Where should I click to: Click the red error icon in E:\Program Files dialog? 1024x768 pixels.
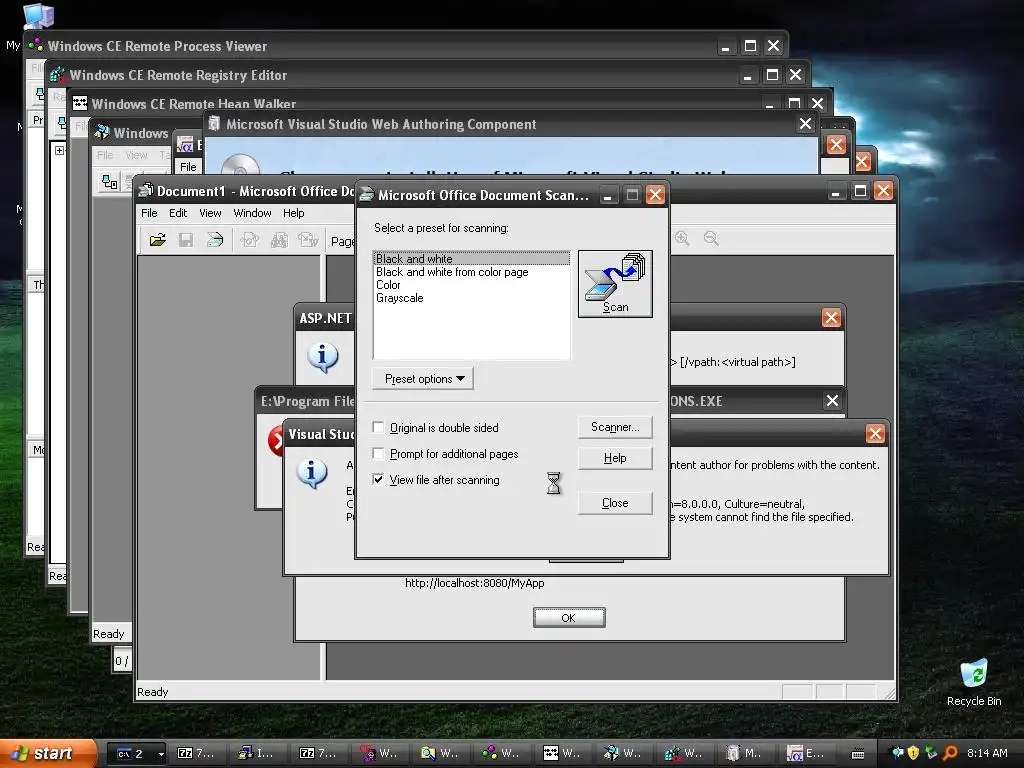274,441
